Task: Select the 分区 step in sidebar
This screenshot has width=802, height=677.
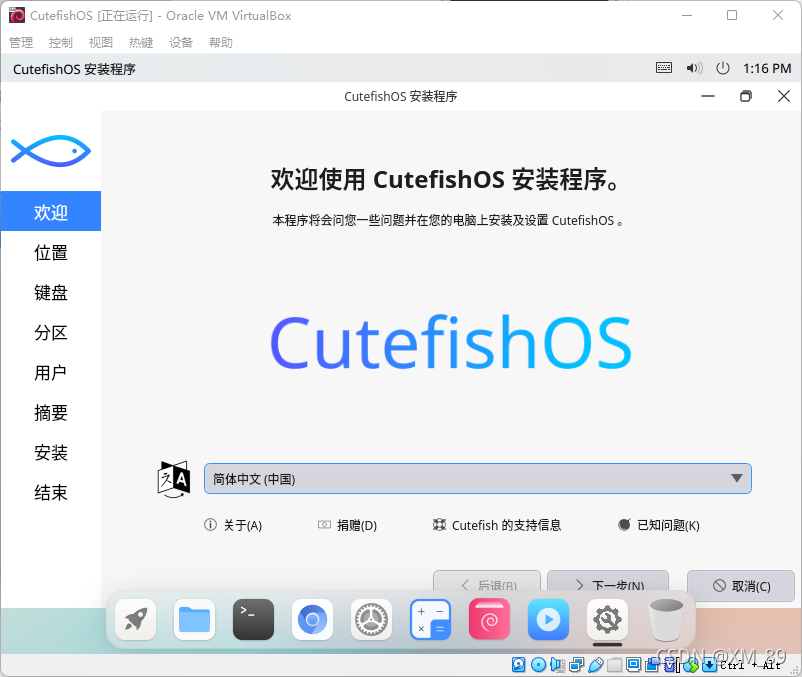Action: (x=51, y=332)
